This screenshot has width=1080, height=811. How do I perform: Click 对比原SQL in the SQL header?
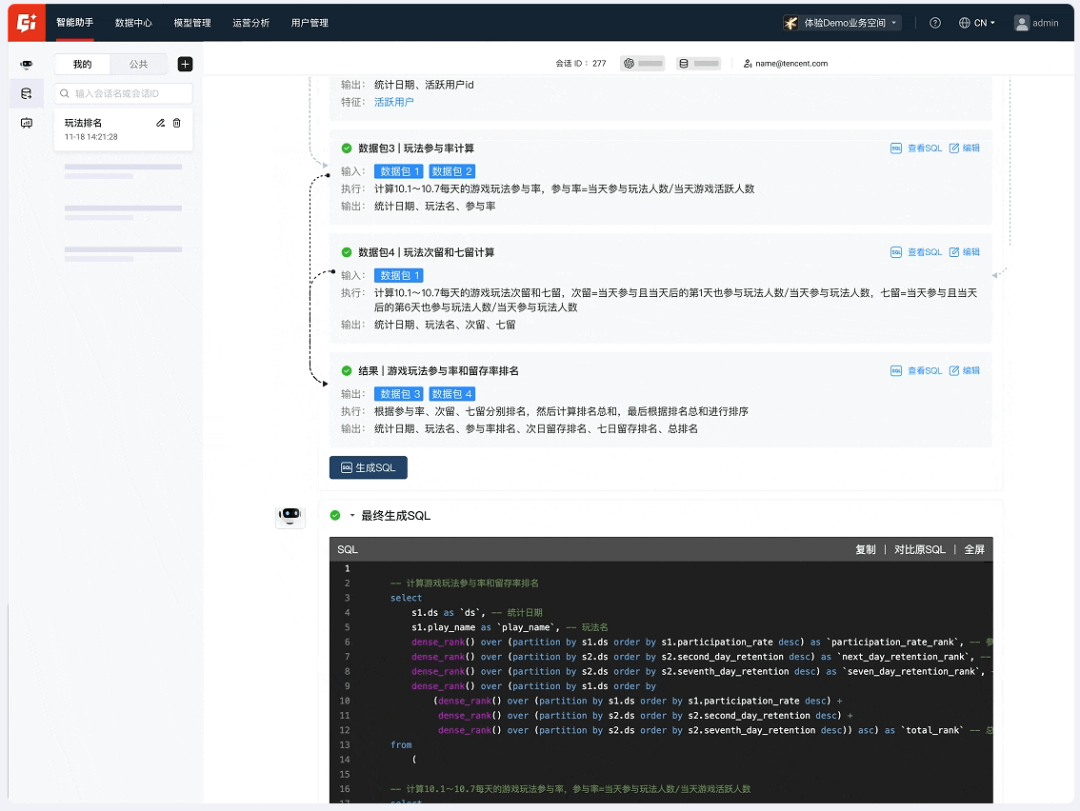pos(920,549)
